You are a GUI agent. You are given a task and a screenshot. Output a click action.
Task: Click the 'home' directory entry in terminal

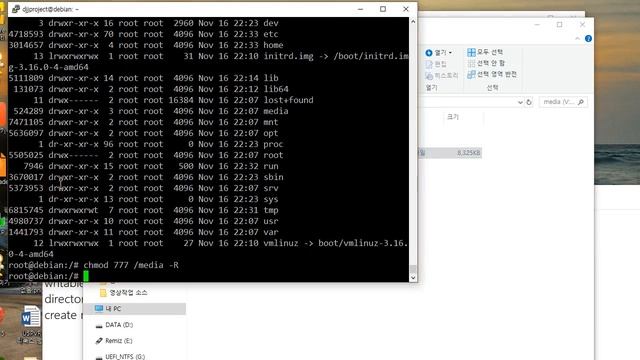point(273,45)
